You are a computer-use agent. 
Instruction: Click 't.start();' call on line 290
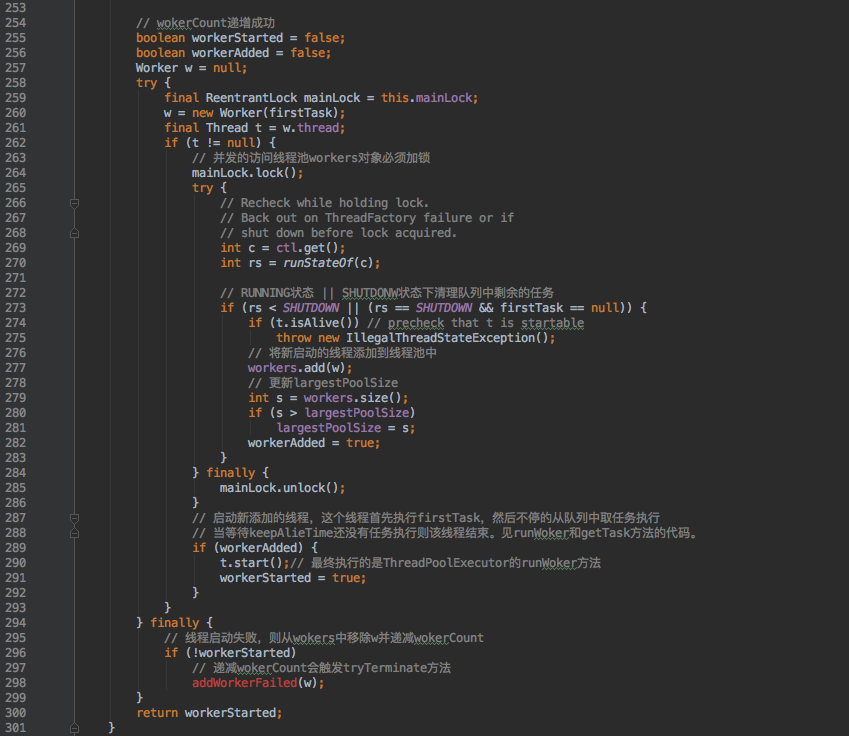tap(254, 563)
